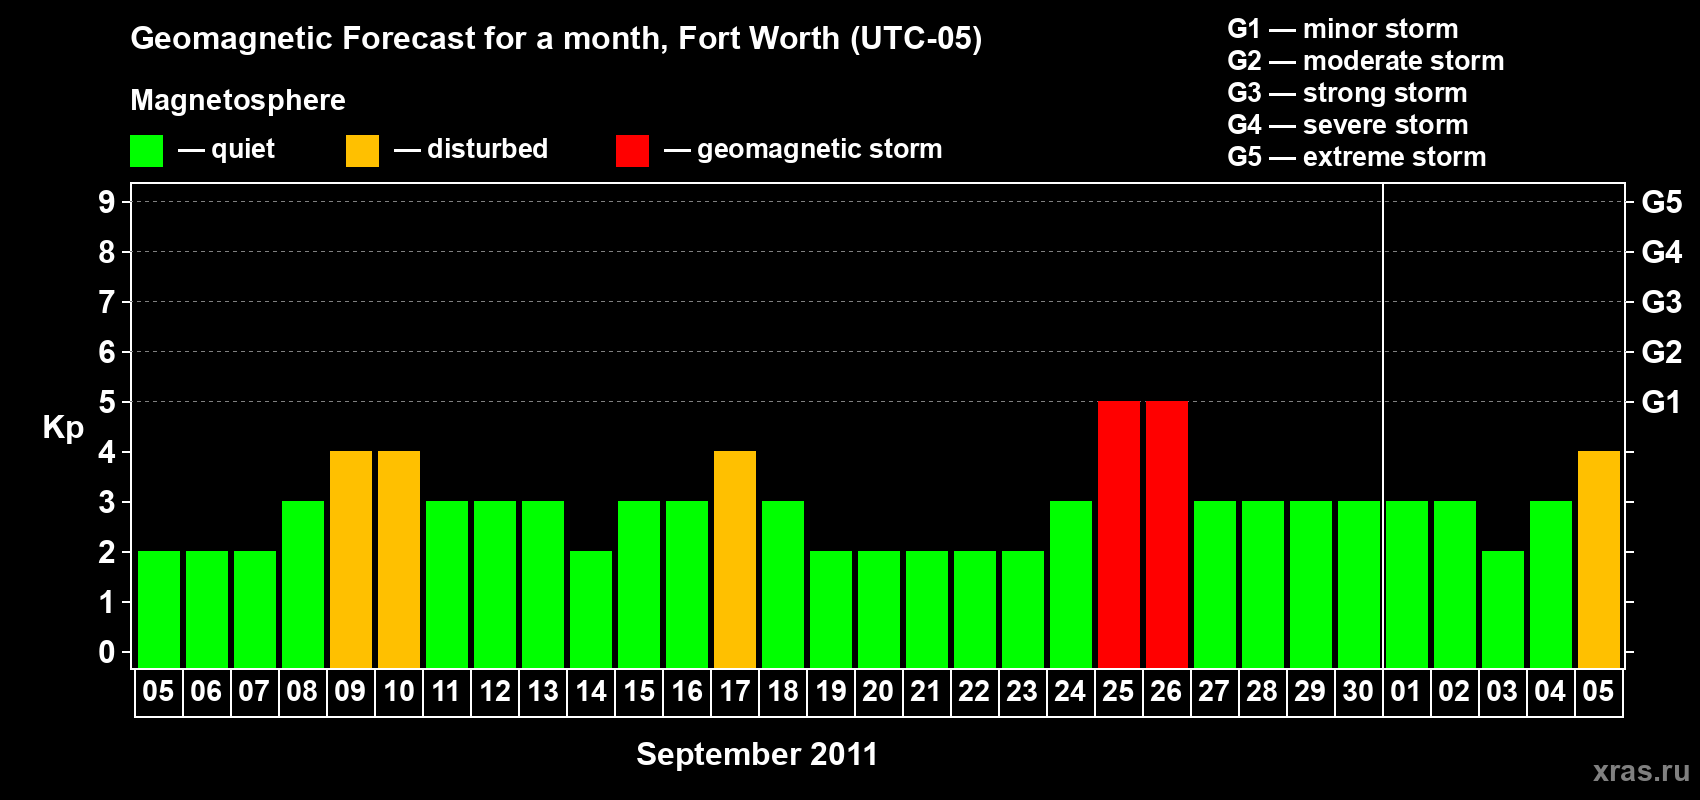This screenshot has height=800, width=1700.
Task: Click the date cell 12
Action: [495, 692]
